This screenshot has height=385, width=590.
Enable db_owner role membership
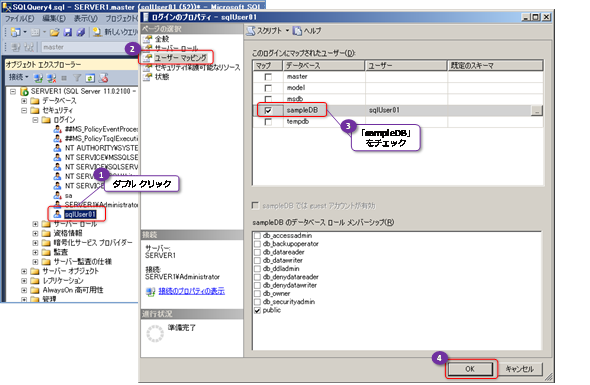(x=257, y=294)
